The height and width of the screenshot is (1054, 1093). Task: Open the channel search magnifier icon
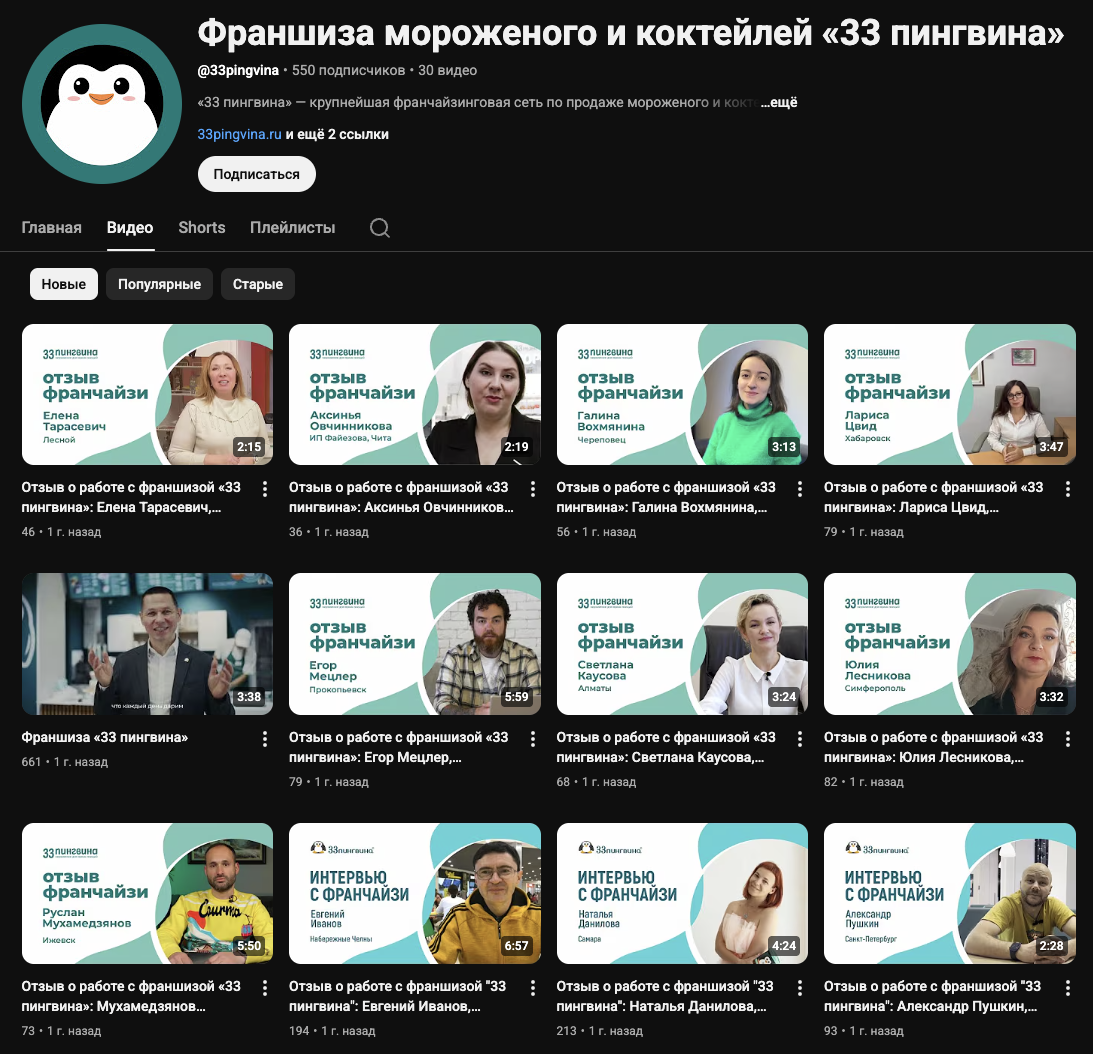[380, 228]
